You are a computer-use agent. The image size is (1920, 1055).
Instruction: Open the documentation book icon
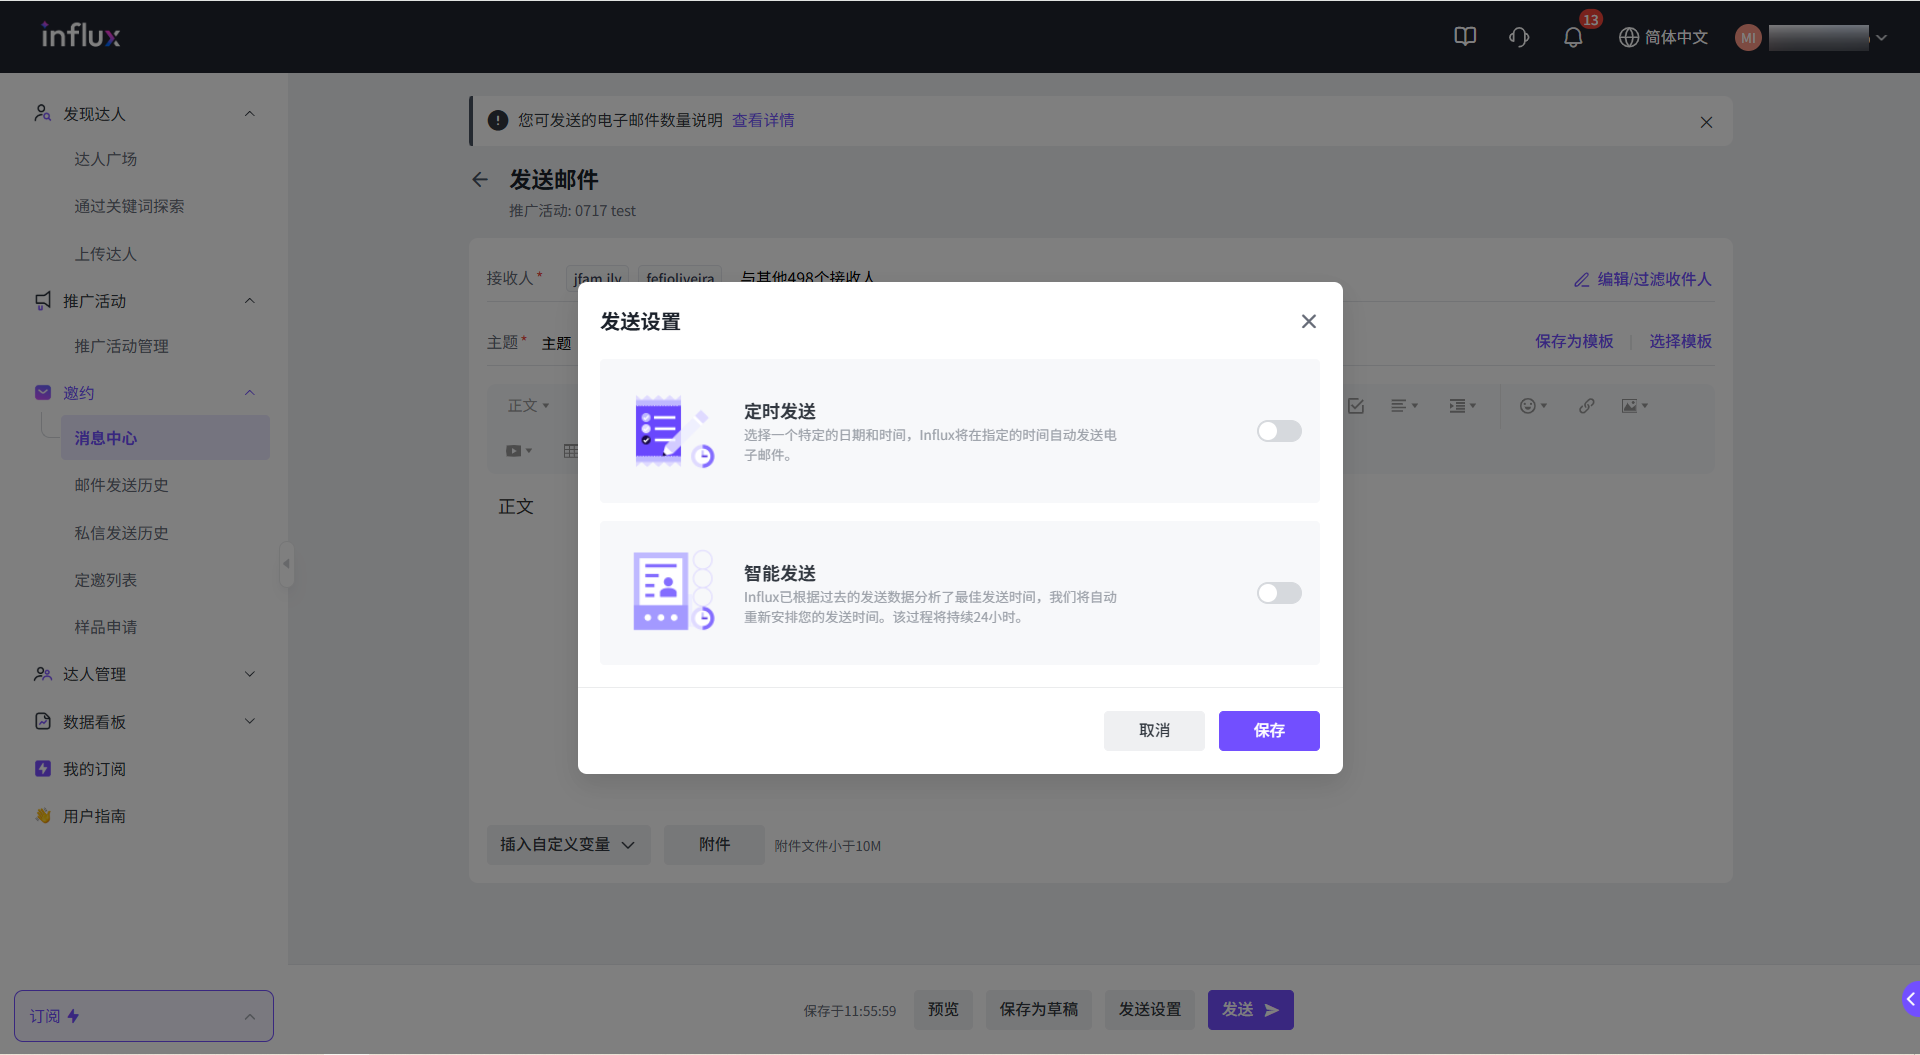tap(1465, 37)
